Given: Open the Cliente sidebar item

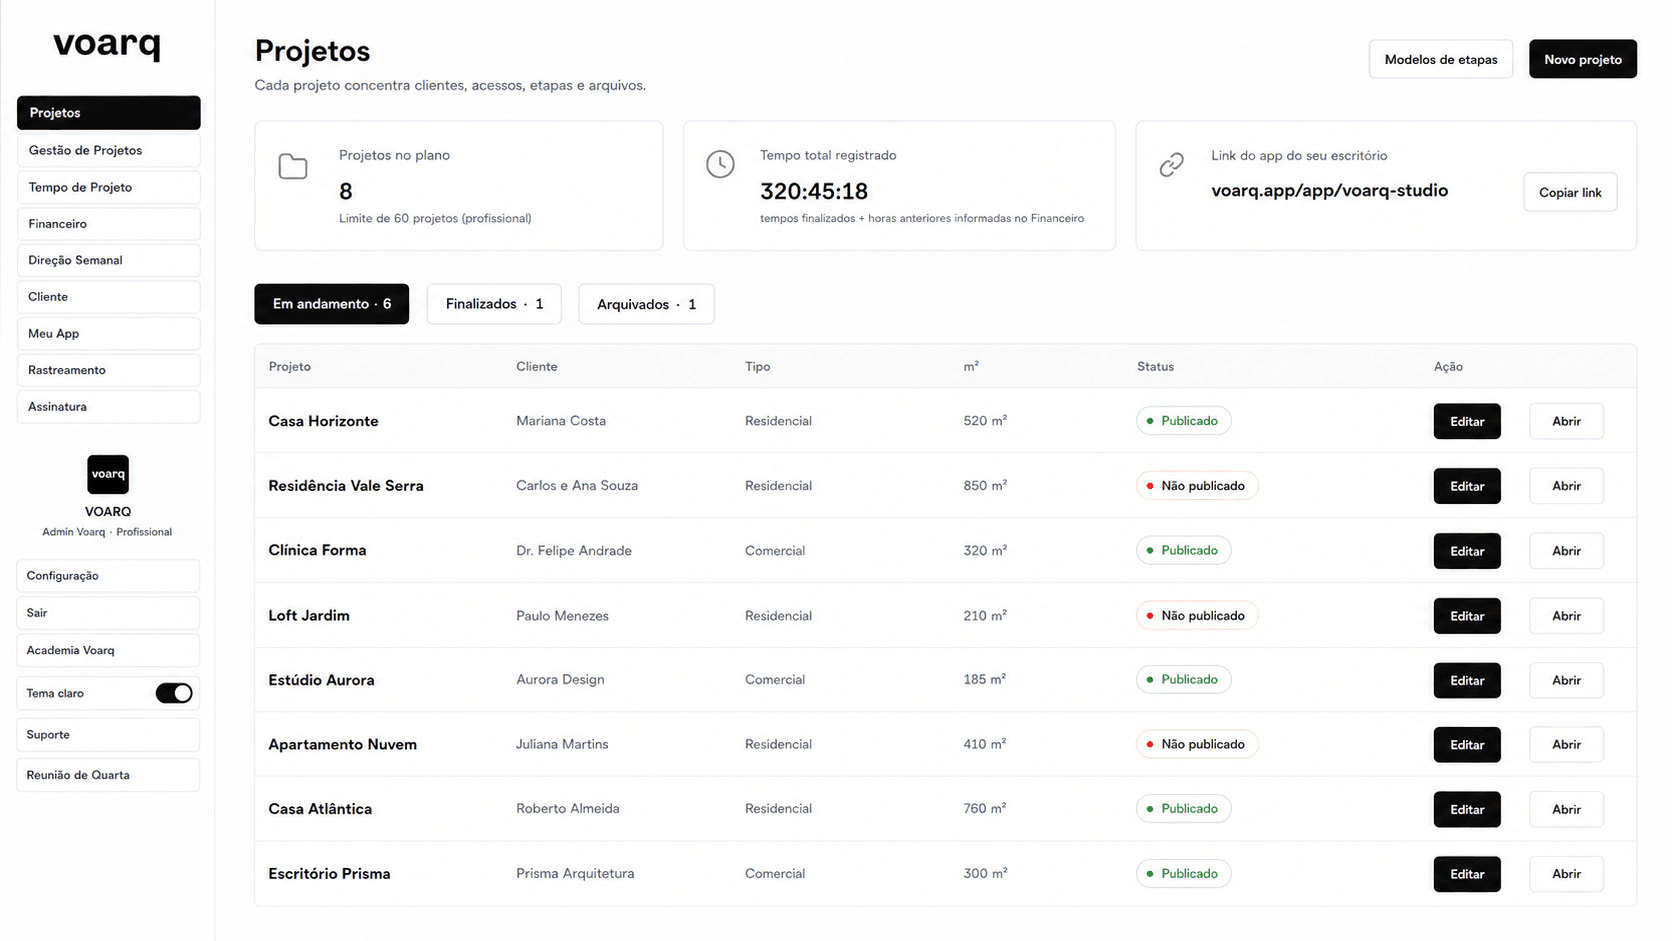Looking at the screenshot, I should pyautogui.click(x=108, y=297).
